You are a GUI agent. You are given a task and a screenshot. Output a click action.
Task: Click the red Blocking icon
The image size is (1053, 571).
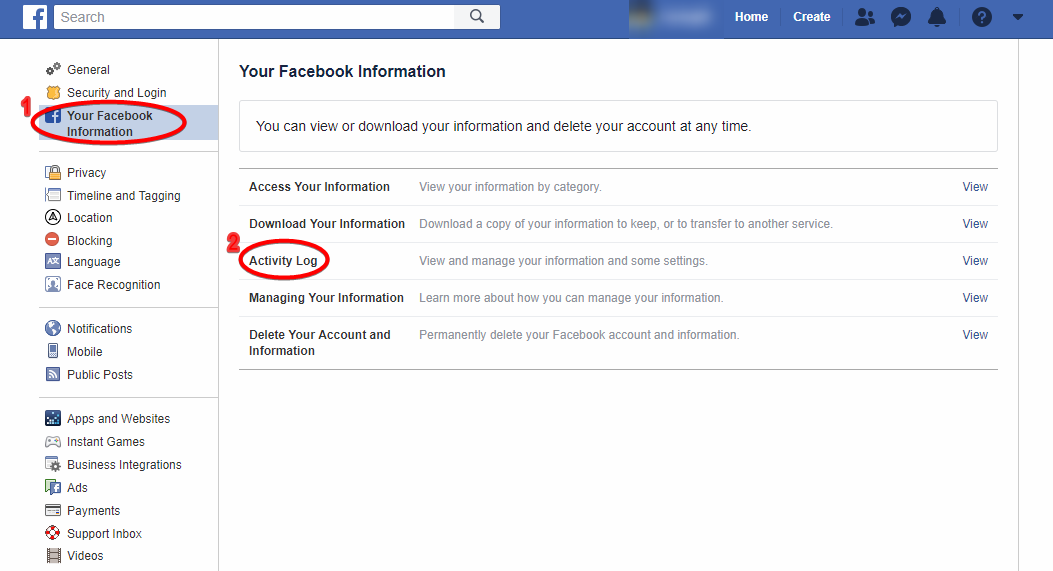coord(52,239)
